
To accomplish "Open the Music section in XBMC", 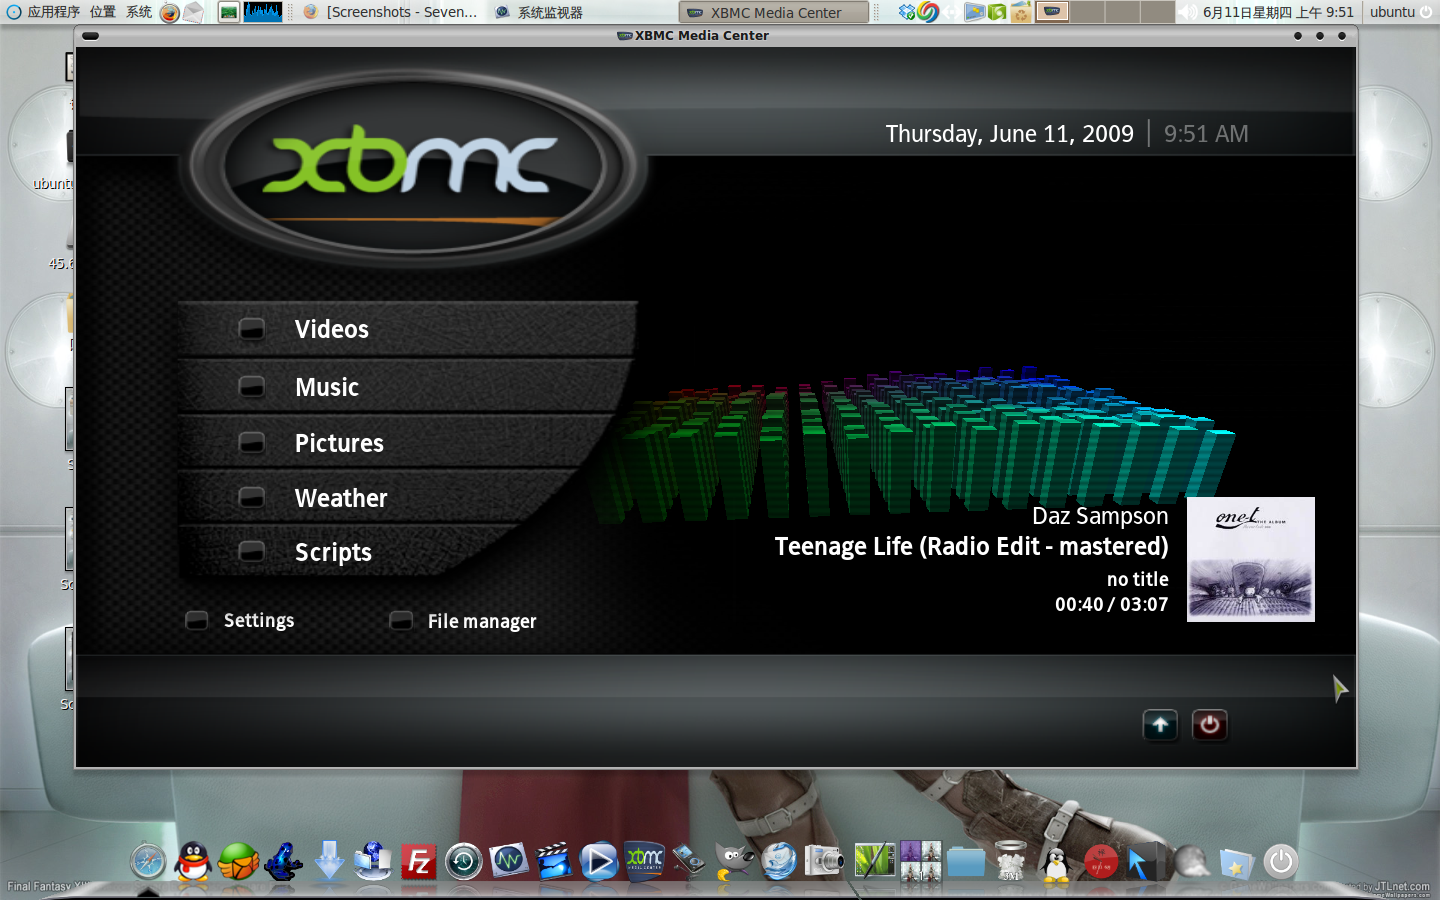I will point(404,387).
